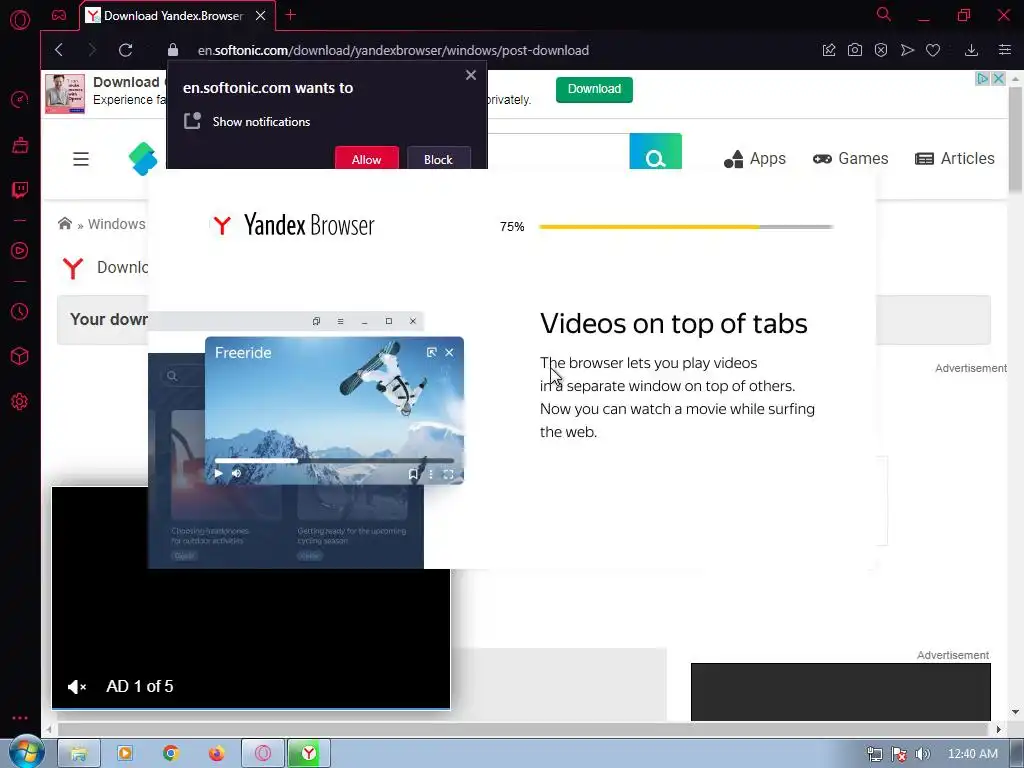This screenshot has width=1024, height=768.
Task: Close the Freeride video popup
Action: coord(449,352)
